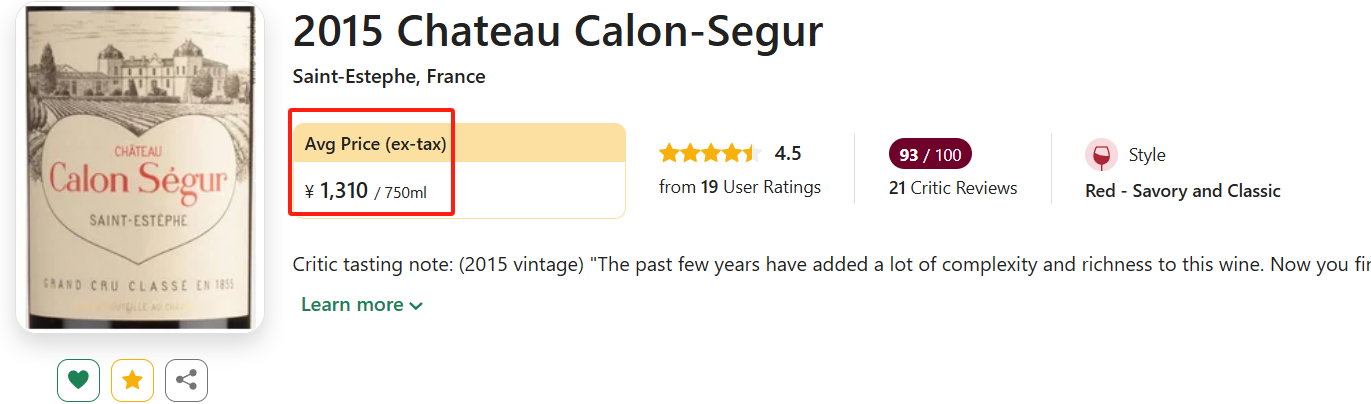Screen dimensions: 1371x404
Task: Toggle the green heart favorite icon
Action: [78, 380]
